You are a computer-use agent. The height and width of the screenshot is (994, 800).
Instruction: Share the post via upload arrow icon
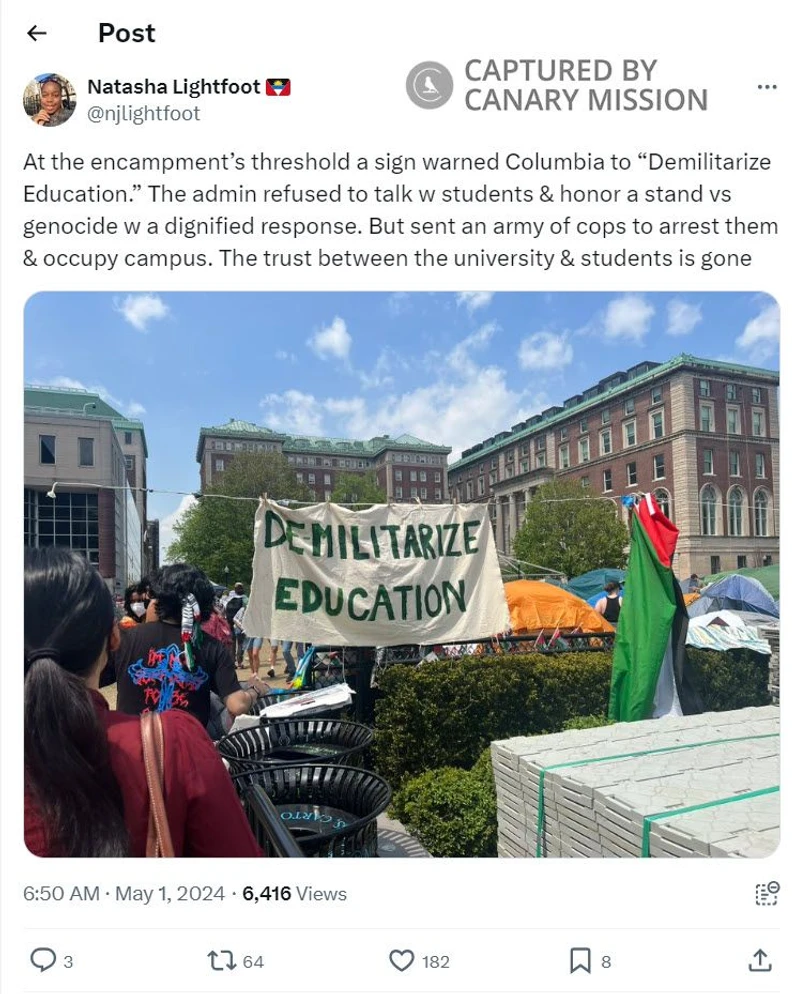(x=759, y=961)
